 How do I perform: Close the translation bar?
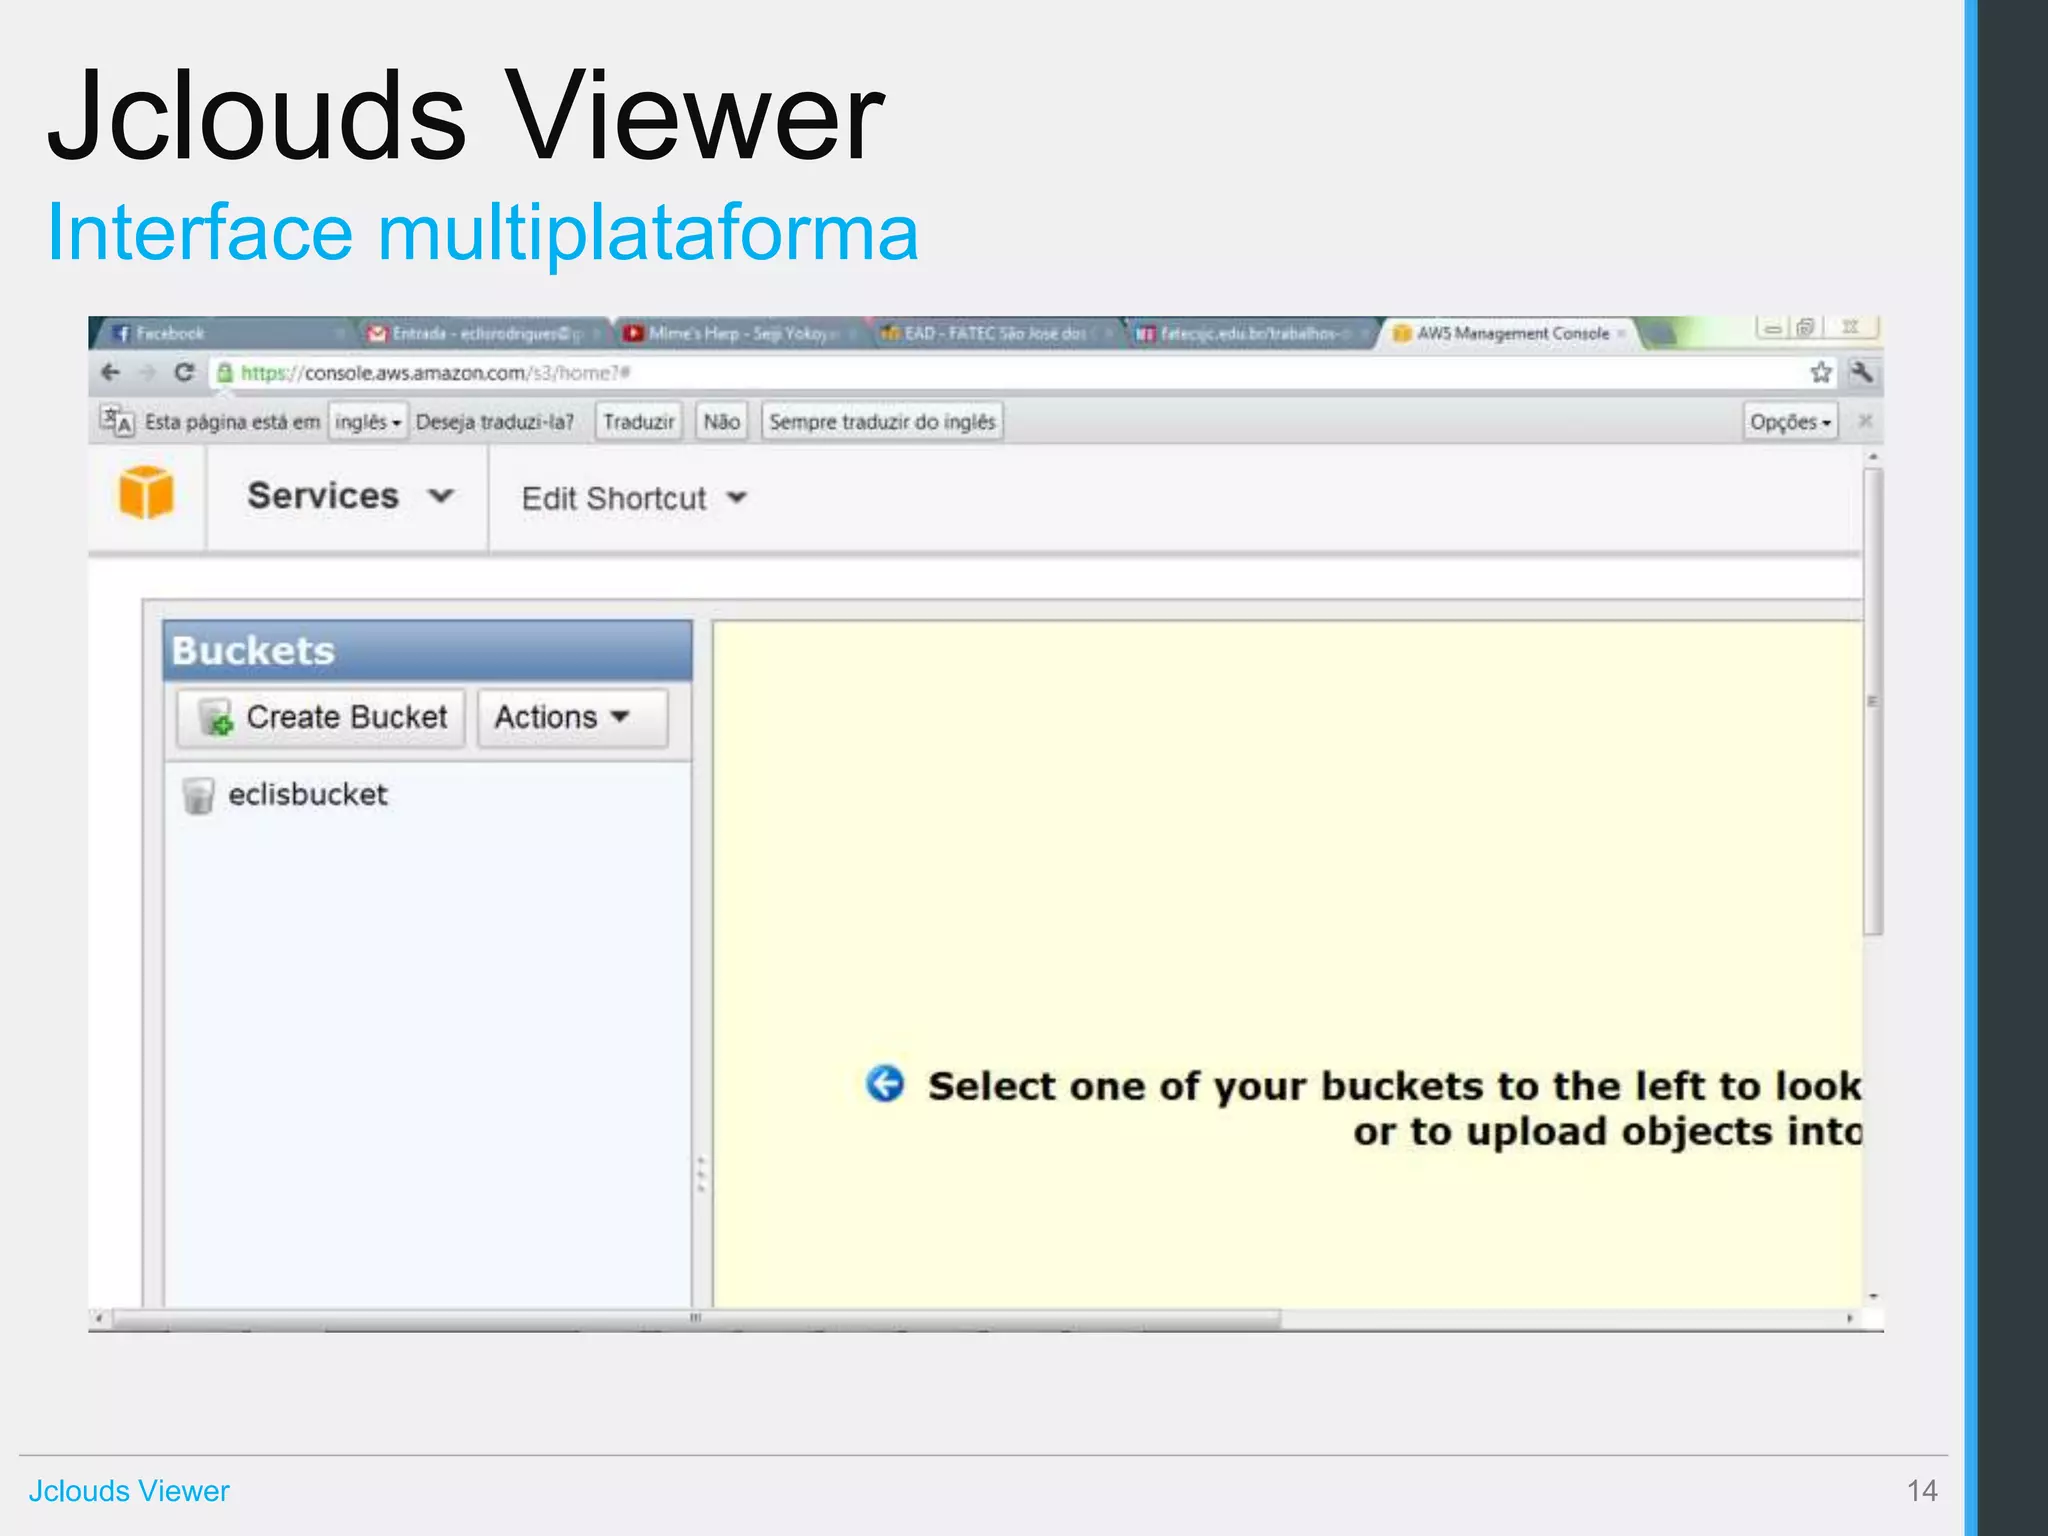[1865, 421]
